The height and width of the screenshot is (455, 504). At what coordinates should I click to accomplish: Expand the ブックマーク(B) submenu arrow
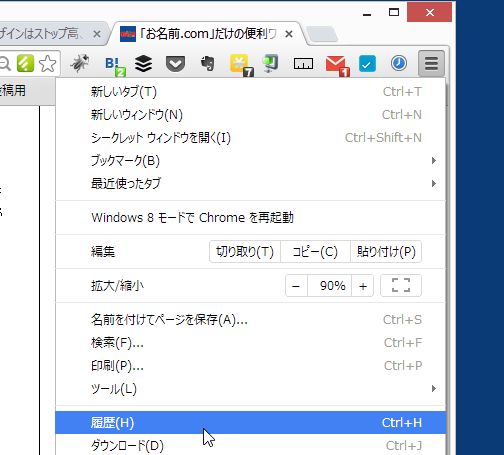coord(434,161)
